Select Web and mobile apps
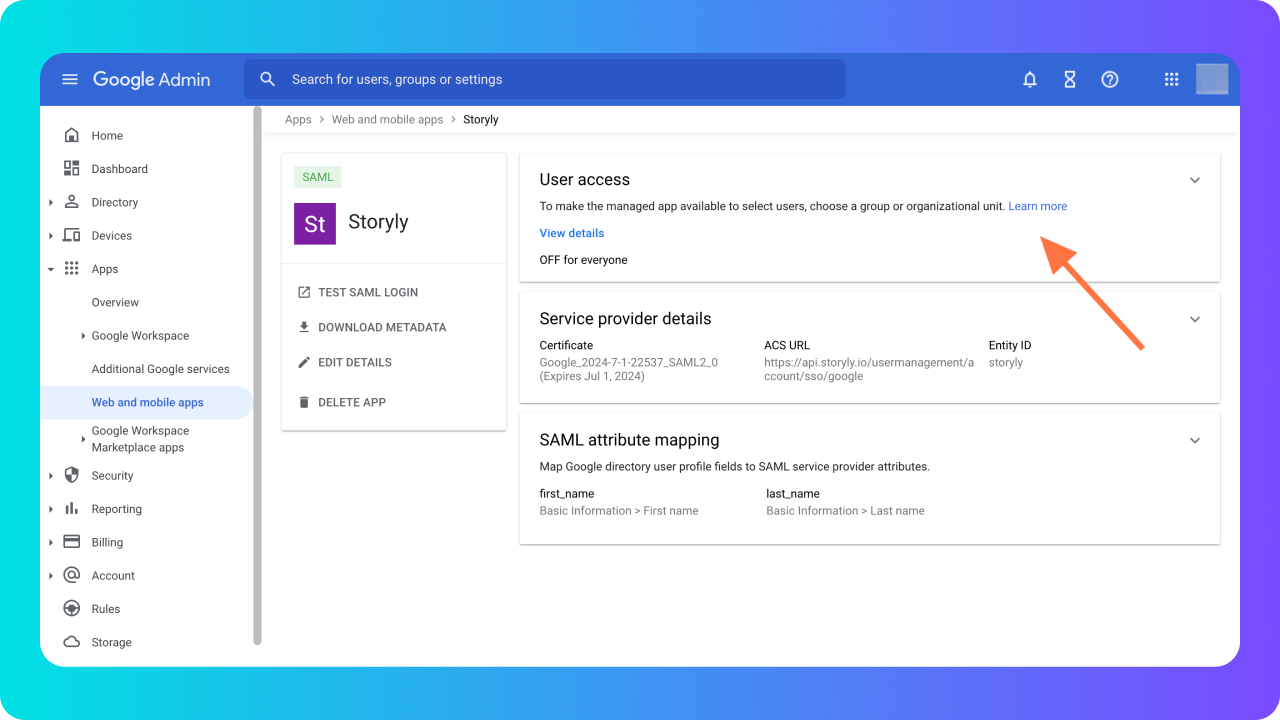The height and width of the screenshot is (720, 1280). (146, 402)
